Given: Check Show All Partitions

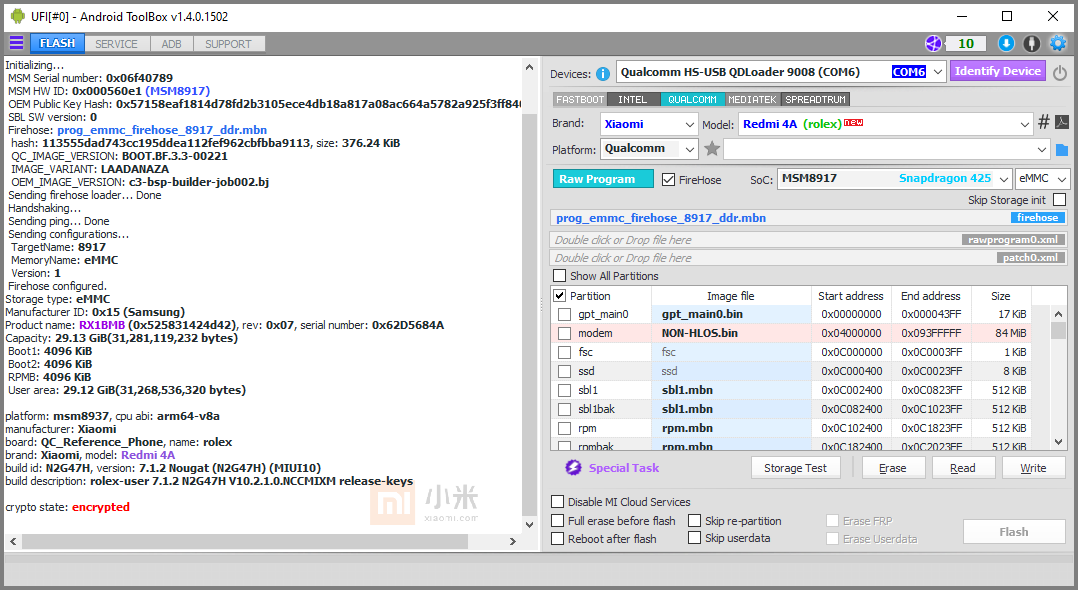Looking at the screenshot, I should 560,276.
